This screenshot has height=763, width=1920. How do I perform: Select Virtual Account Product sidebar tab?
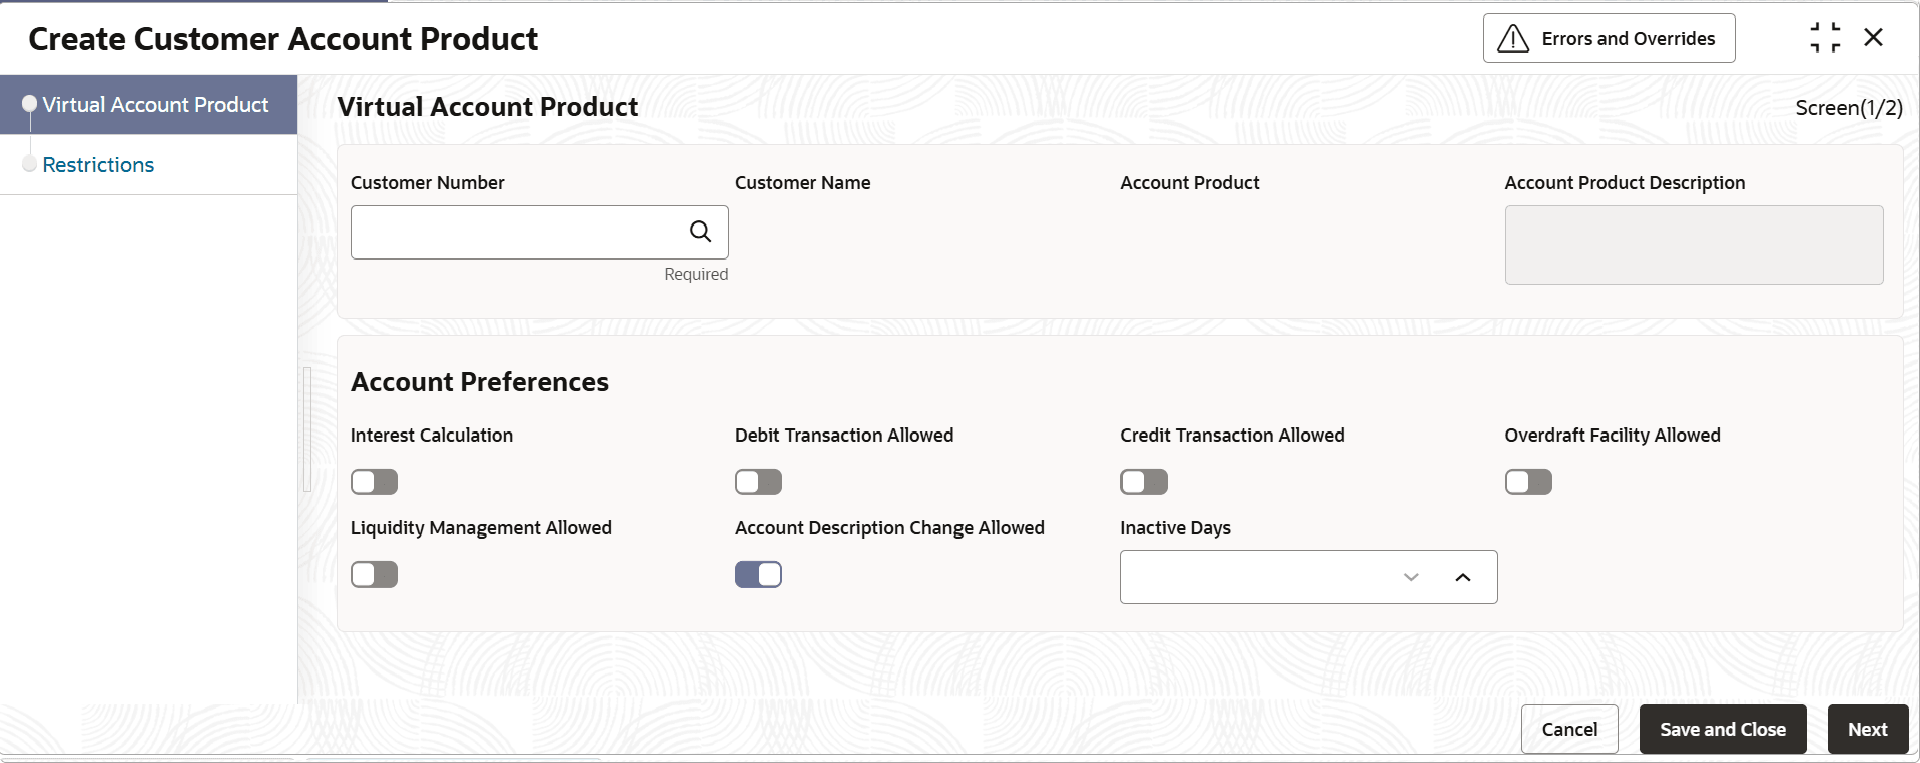coord(155,105)
